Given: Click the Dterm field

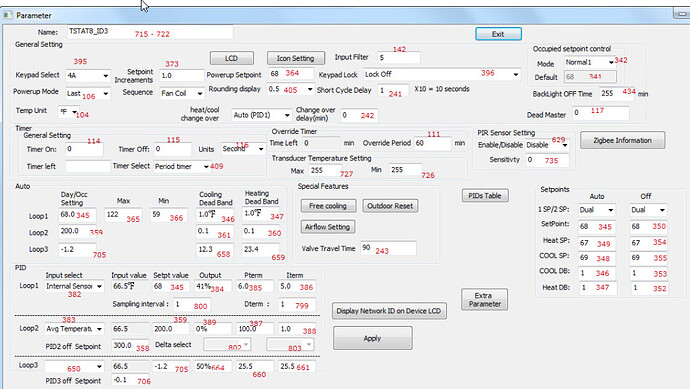Looking at the screenshot, I should 297,305.
